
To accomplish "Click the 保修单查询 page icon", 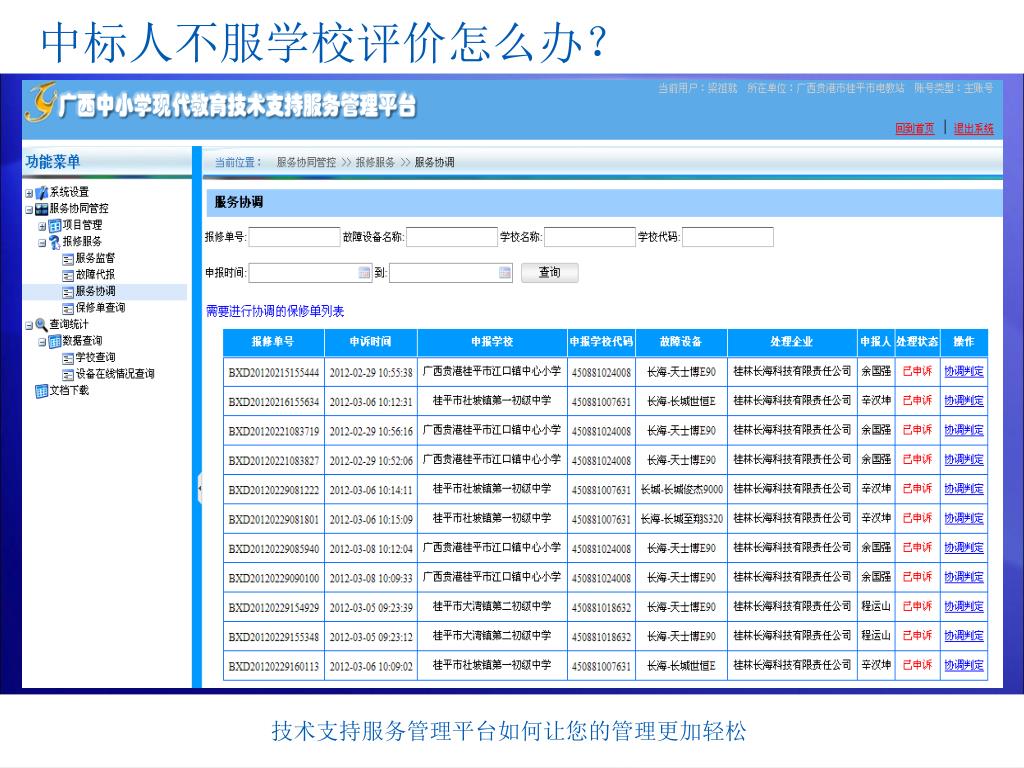I will (x=68, y=308).
